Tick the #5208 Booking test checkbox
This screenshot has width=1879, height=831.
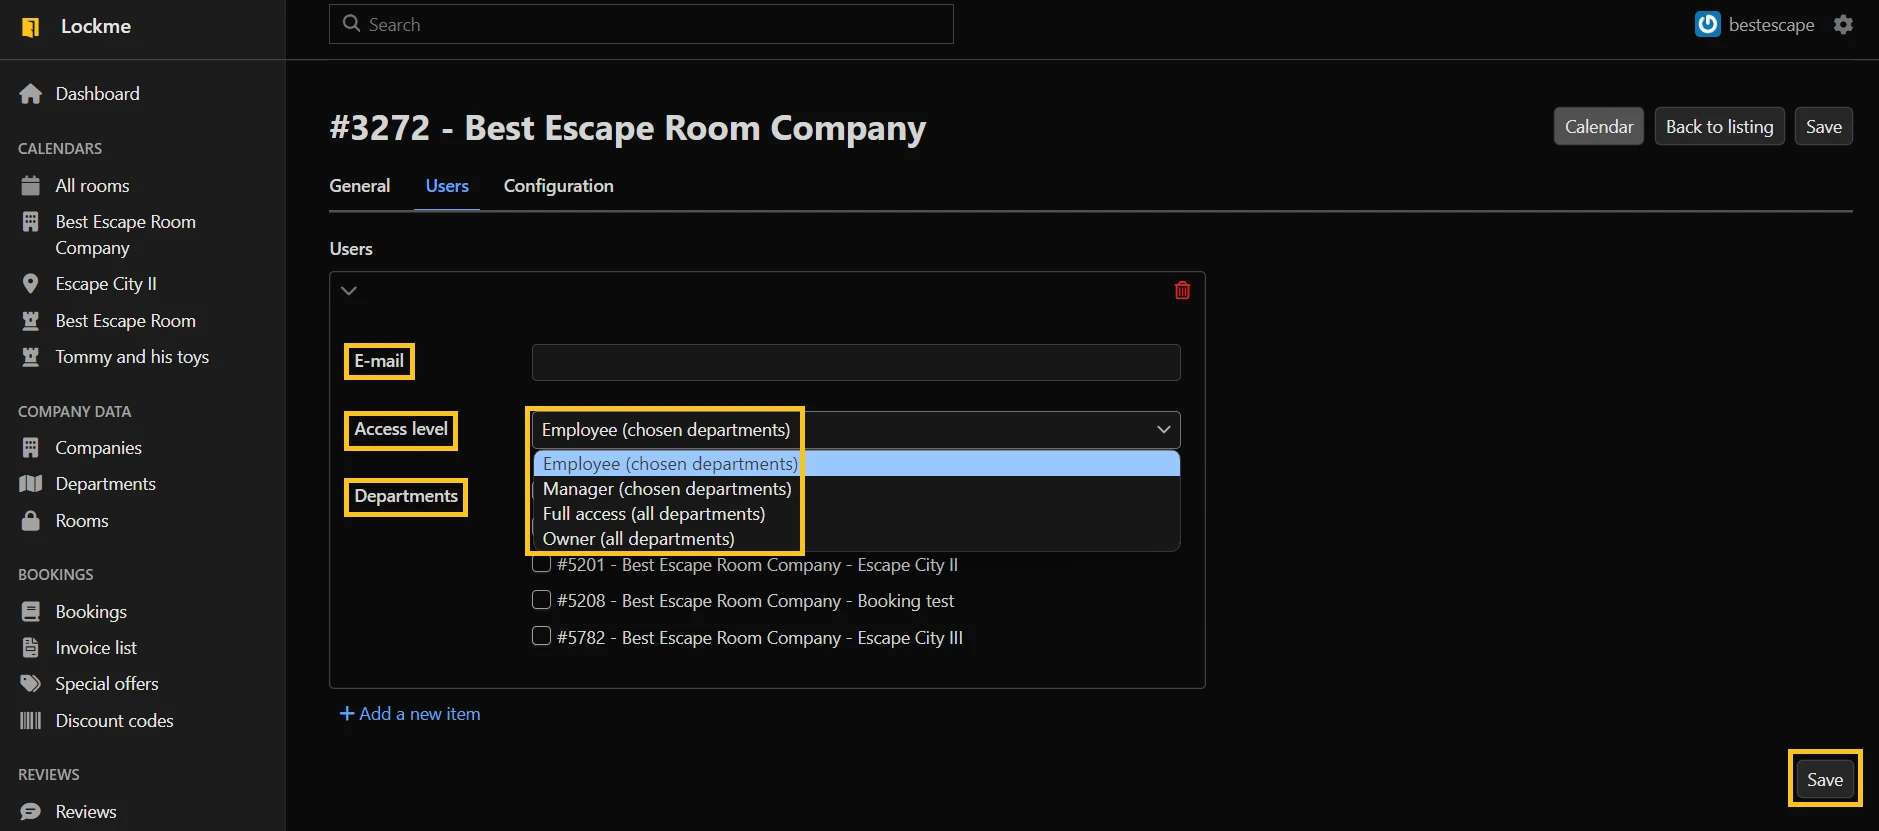pos(541,600)
